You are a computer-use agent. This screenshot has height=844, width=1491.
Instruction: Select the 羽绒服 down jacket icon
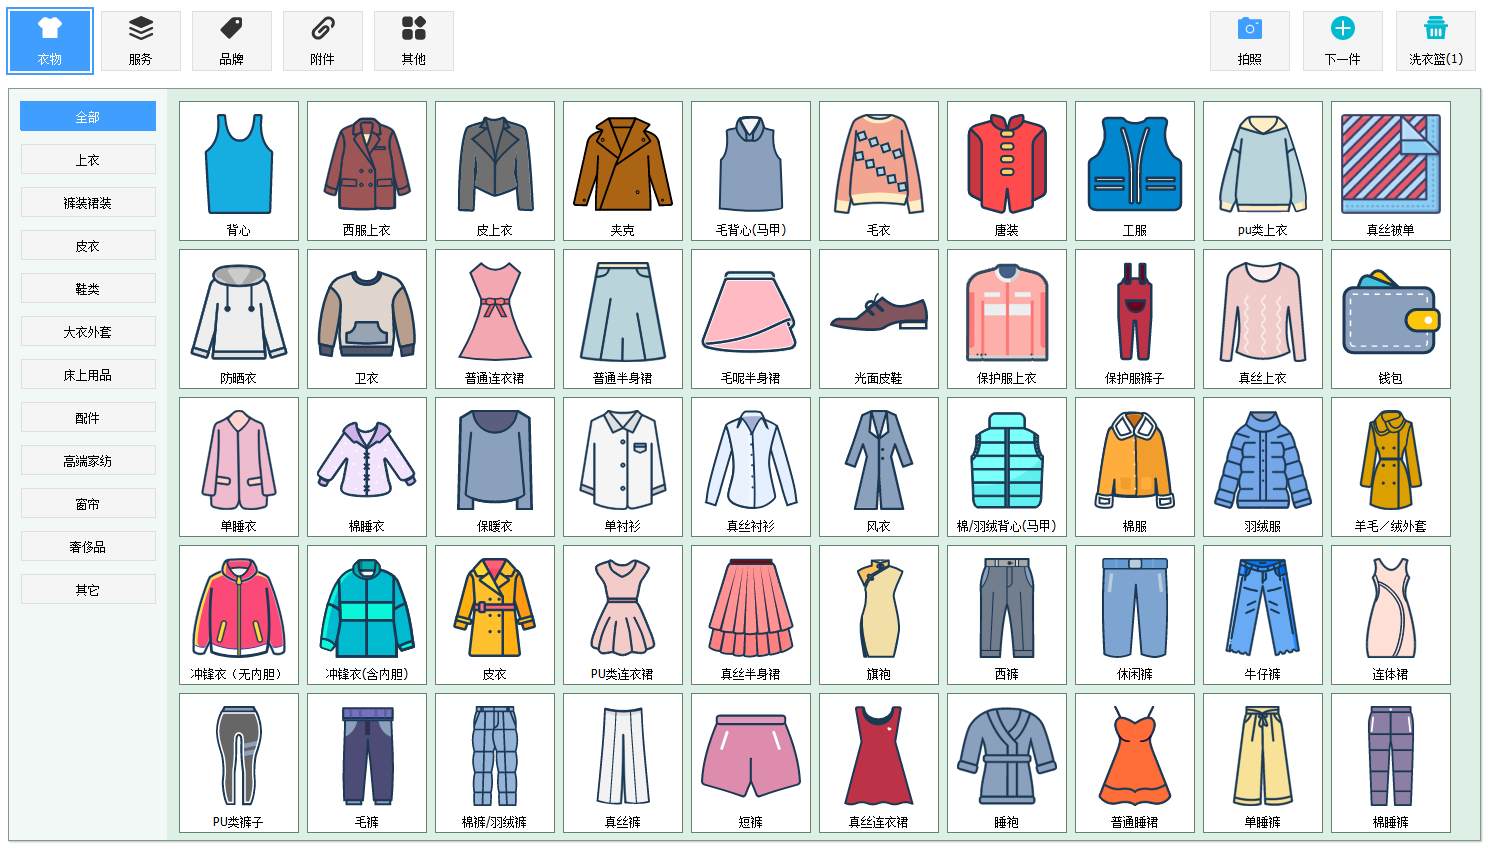click(x=1262, y=467)
